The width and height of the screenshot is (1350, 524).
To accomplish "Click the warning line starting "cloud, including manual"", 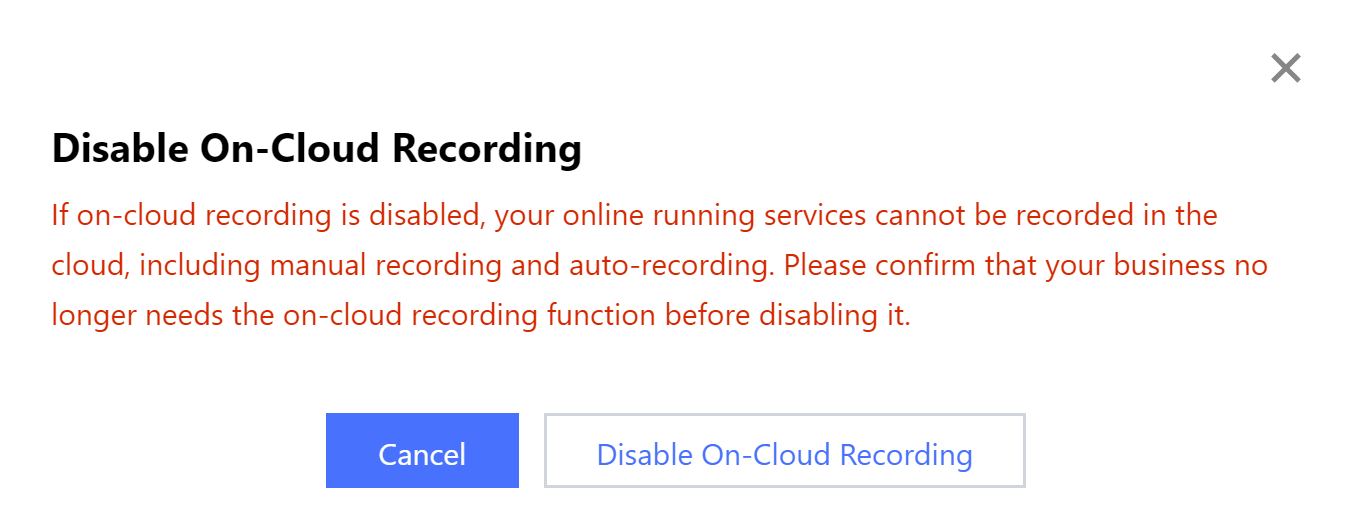I will pos(659,265).
